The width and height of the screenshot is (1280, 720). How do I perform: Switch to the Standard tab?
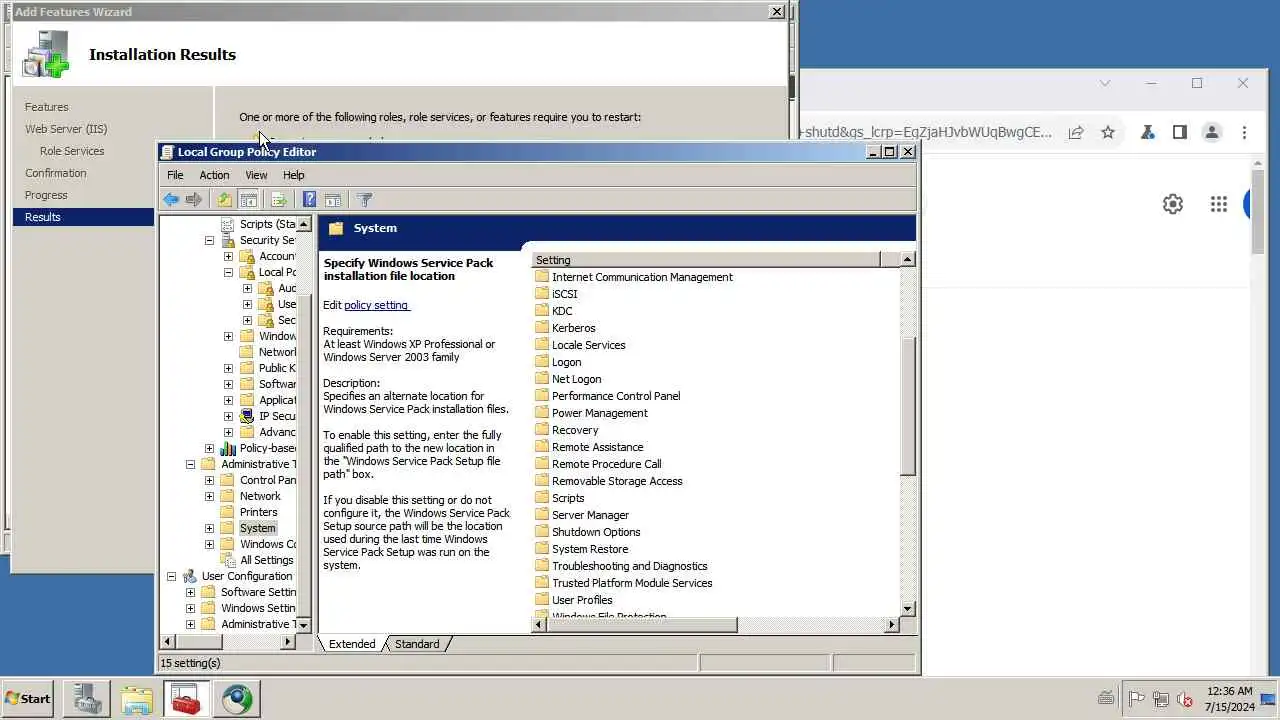pyautogui.click(x=417, y=644)
